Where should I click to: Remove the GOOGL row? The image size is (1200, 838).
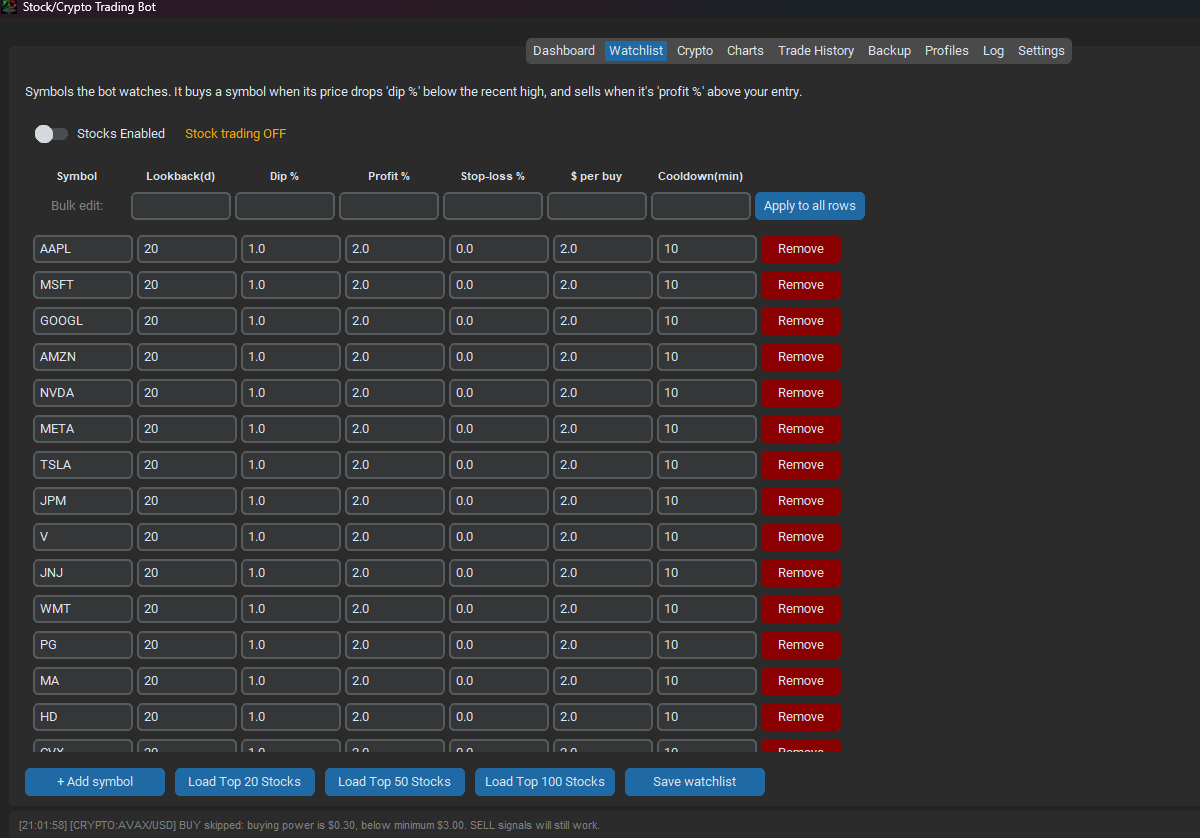pyautogui.click(x=801, y=321)
